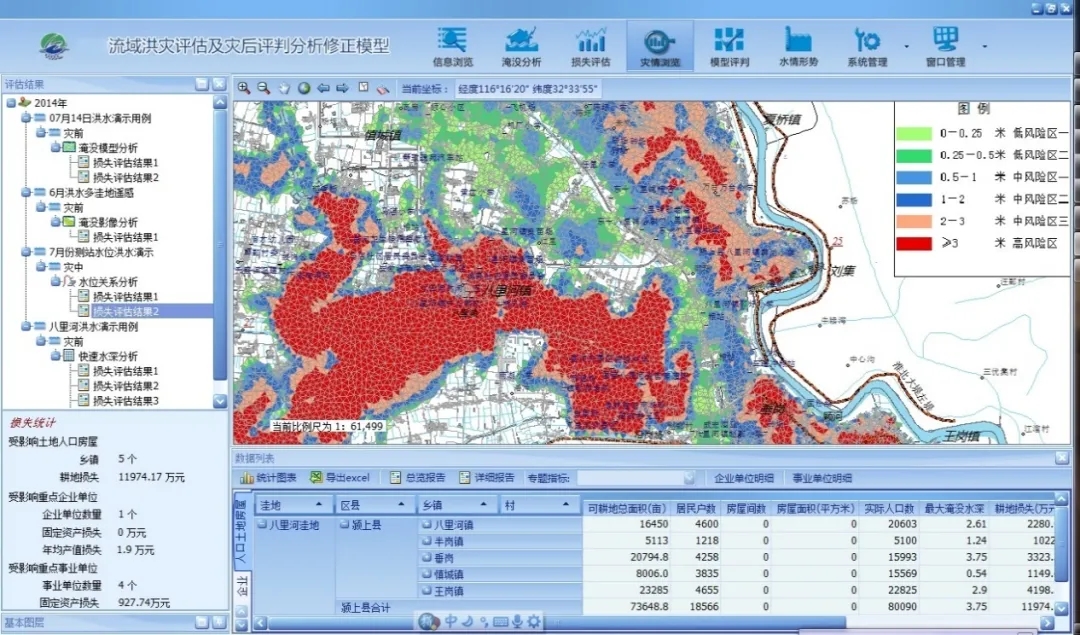The image size is (1080, 635).
Task: Open the 专题指标 combo box
Action: click(635, 478)
